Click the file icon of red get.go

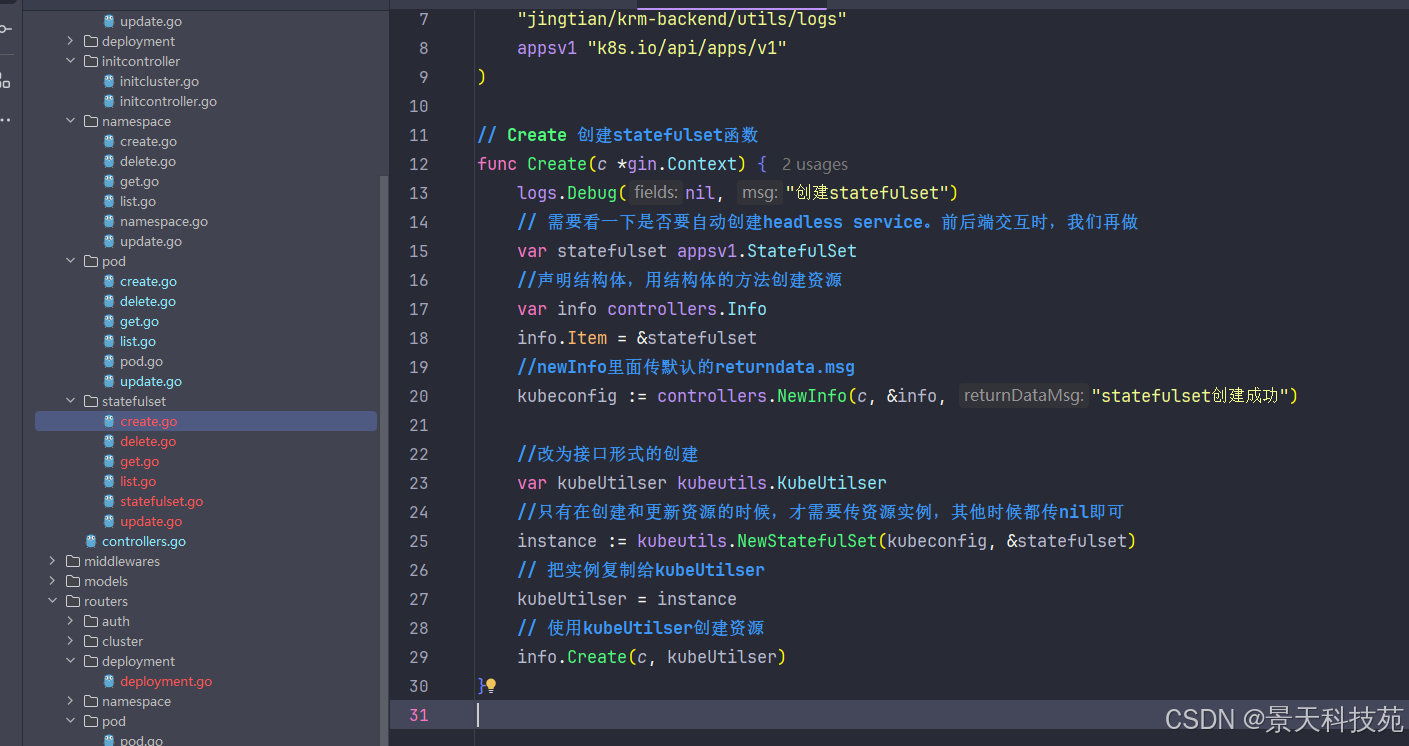[x=109, y=461]
